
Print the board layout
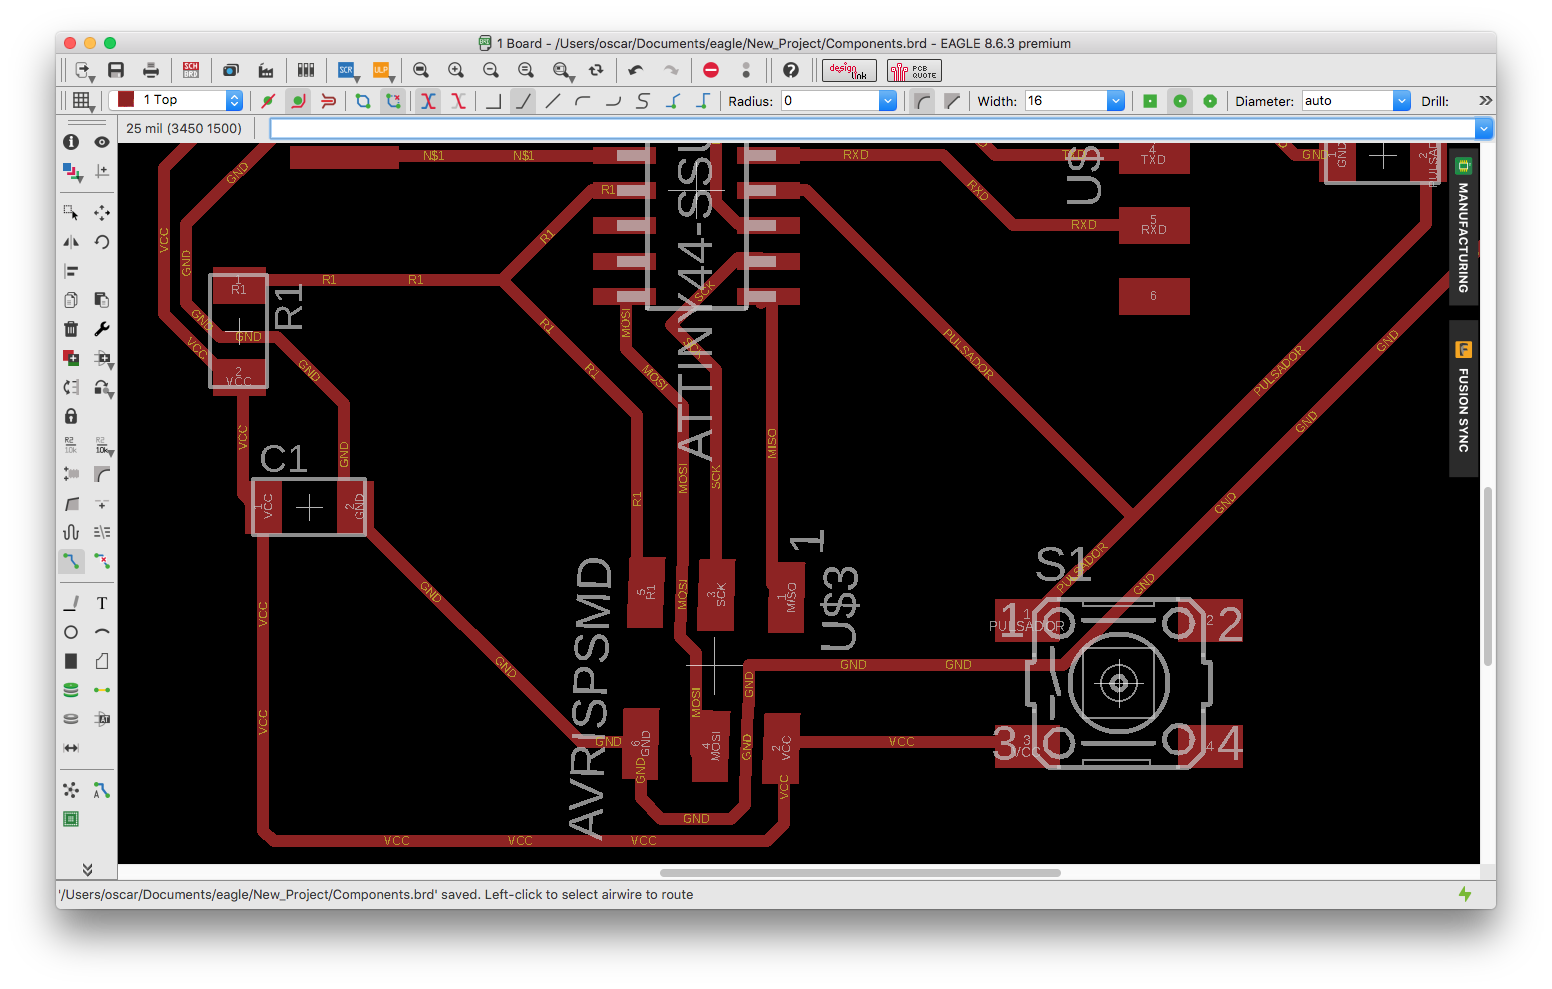pos(151,70)
